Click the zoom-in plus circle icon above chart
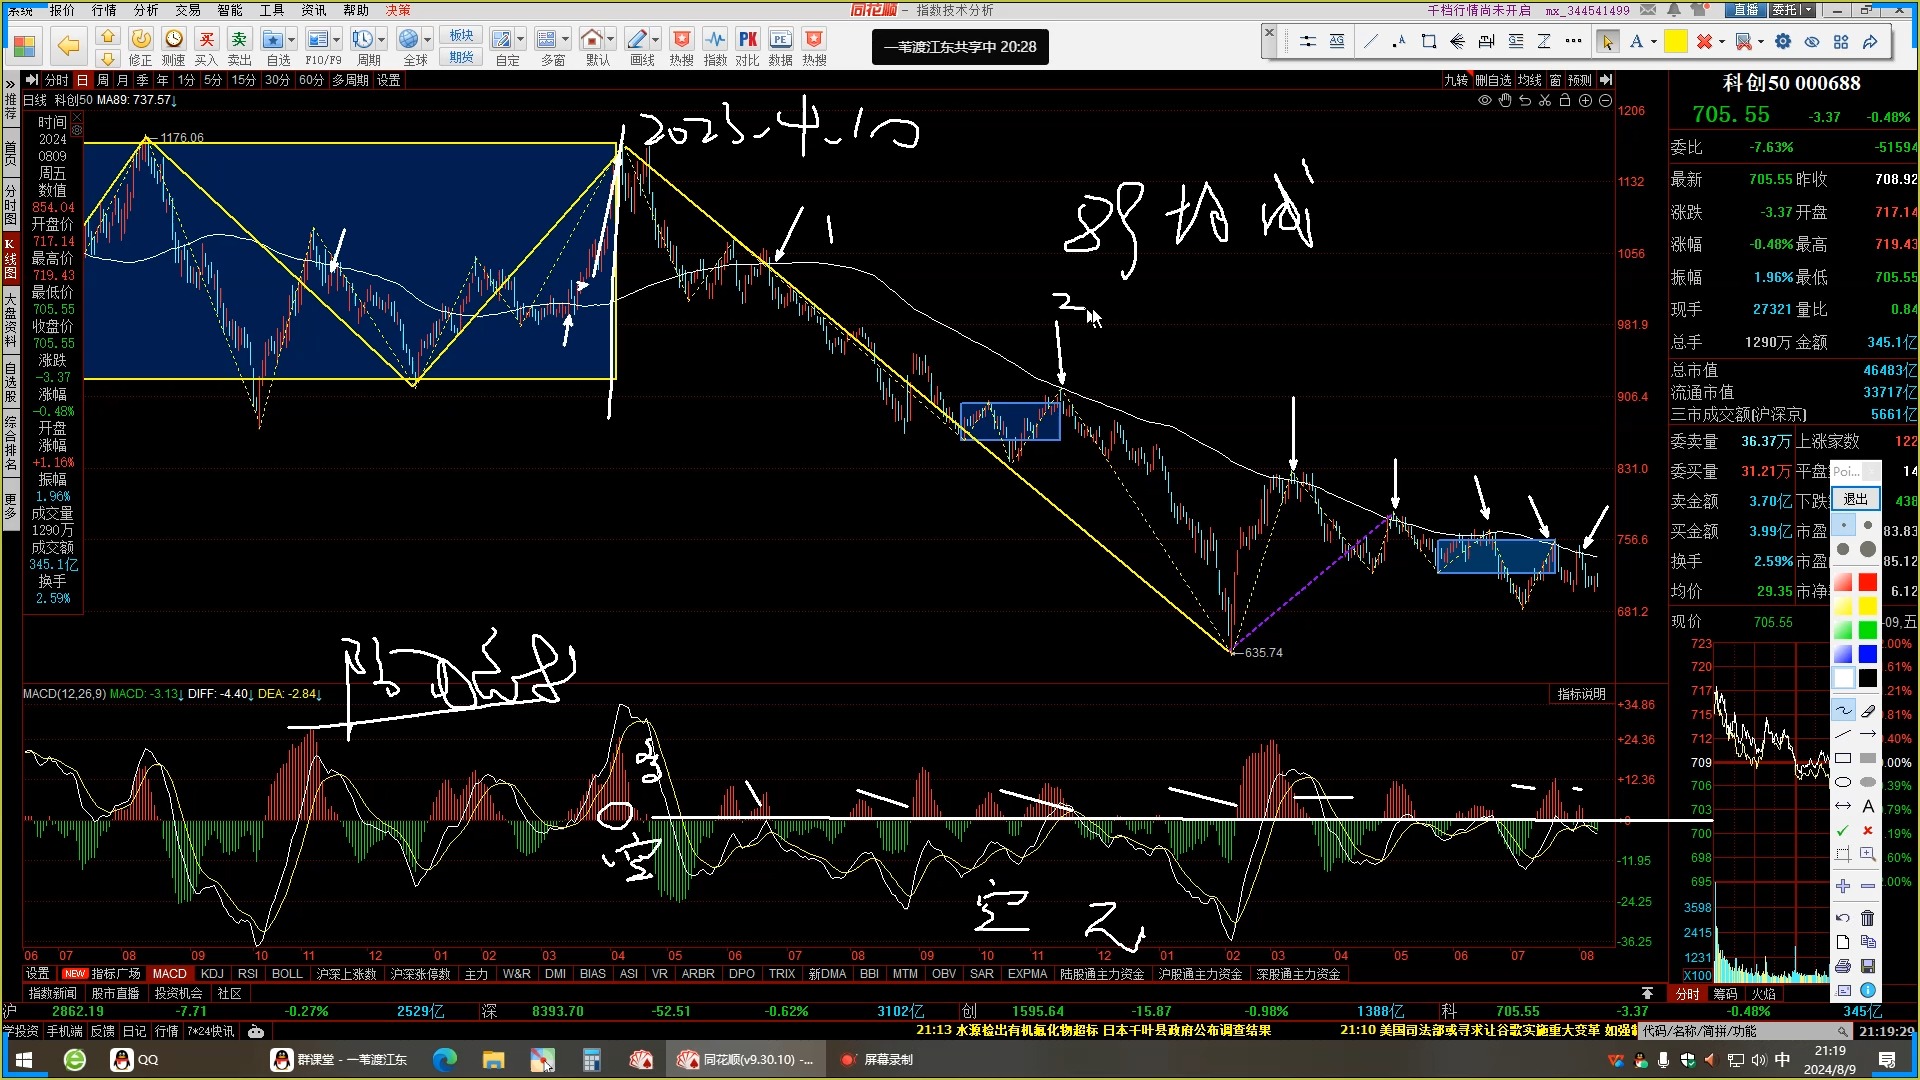Image resolution: width=1920 pixels, height=1080 pixels. [1585, 100]
